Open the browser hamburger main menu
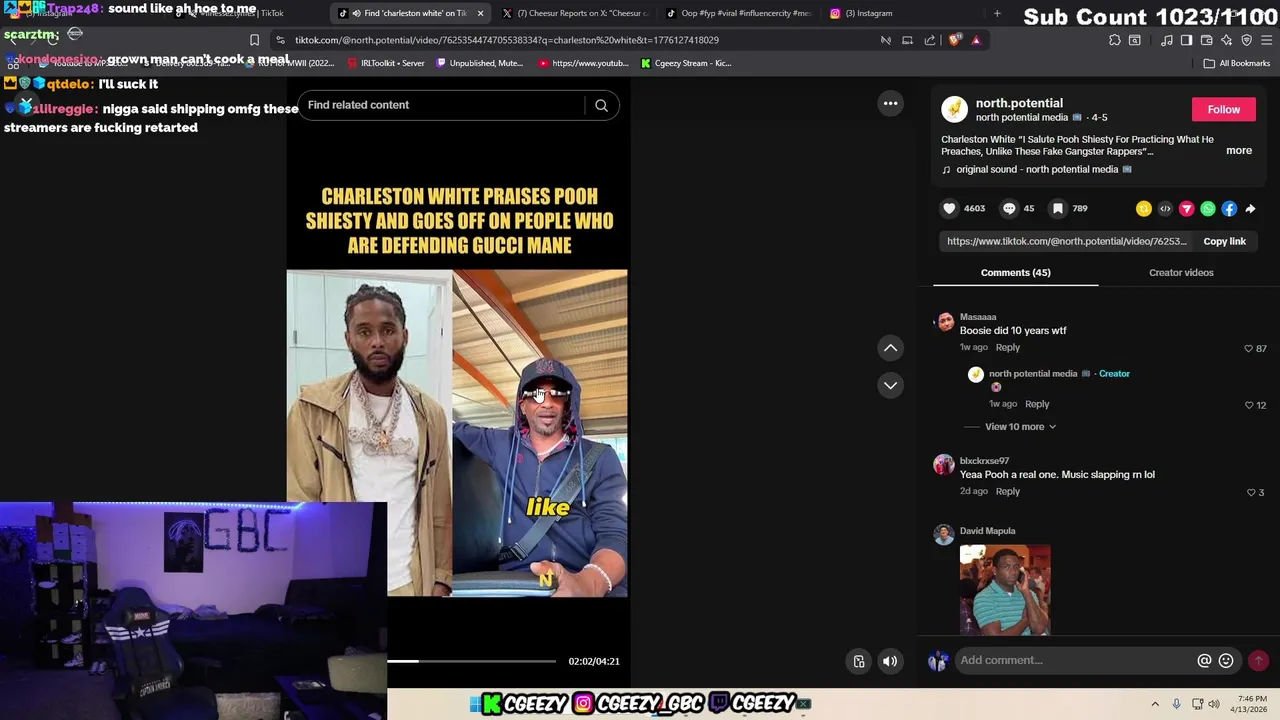Viewport: 1280px width, 720px height. click(x=1266, y=40)
